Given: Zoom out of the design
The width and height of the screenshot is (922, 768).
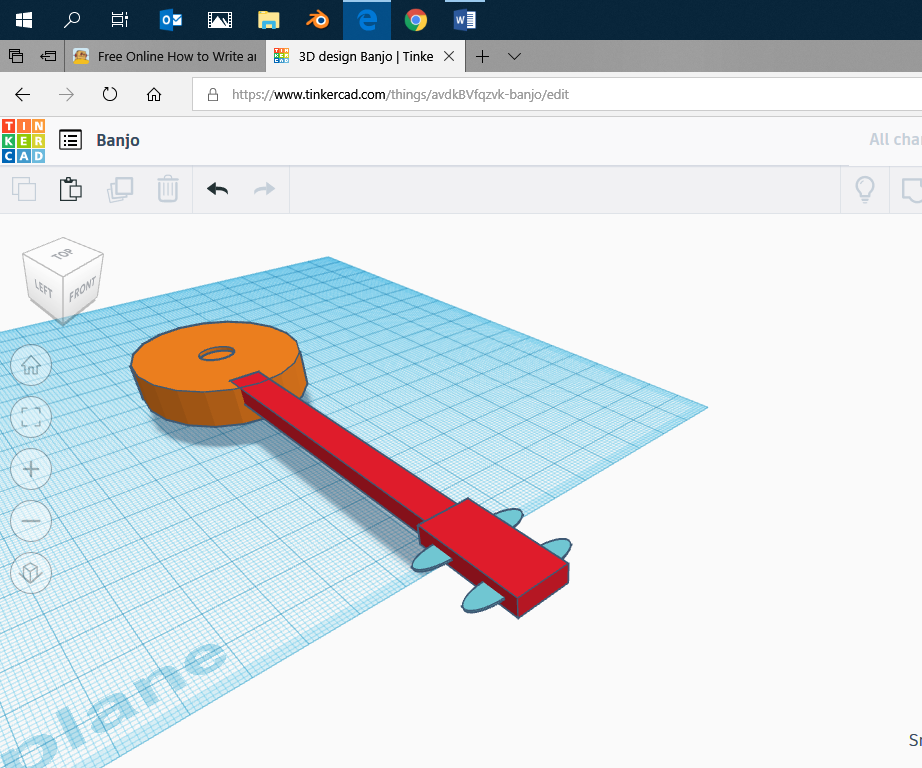Looking at the screenshot, I should tap(31, 521).
